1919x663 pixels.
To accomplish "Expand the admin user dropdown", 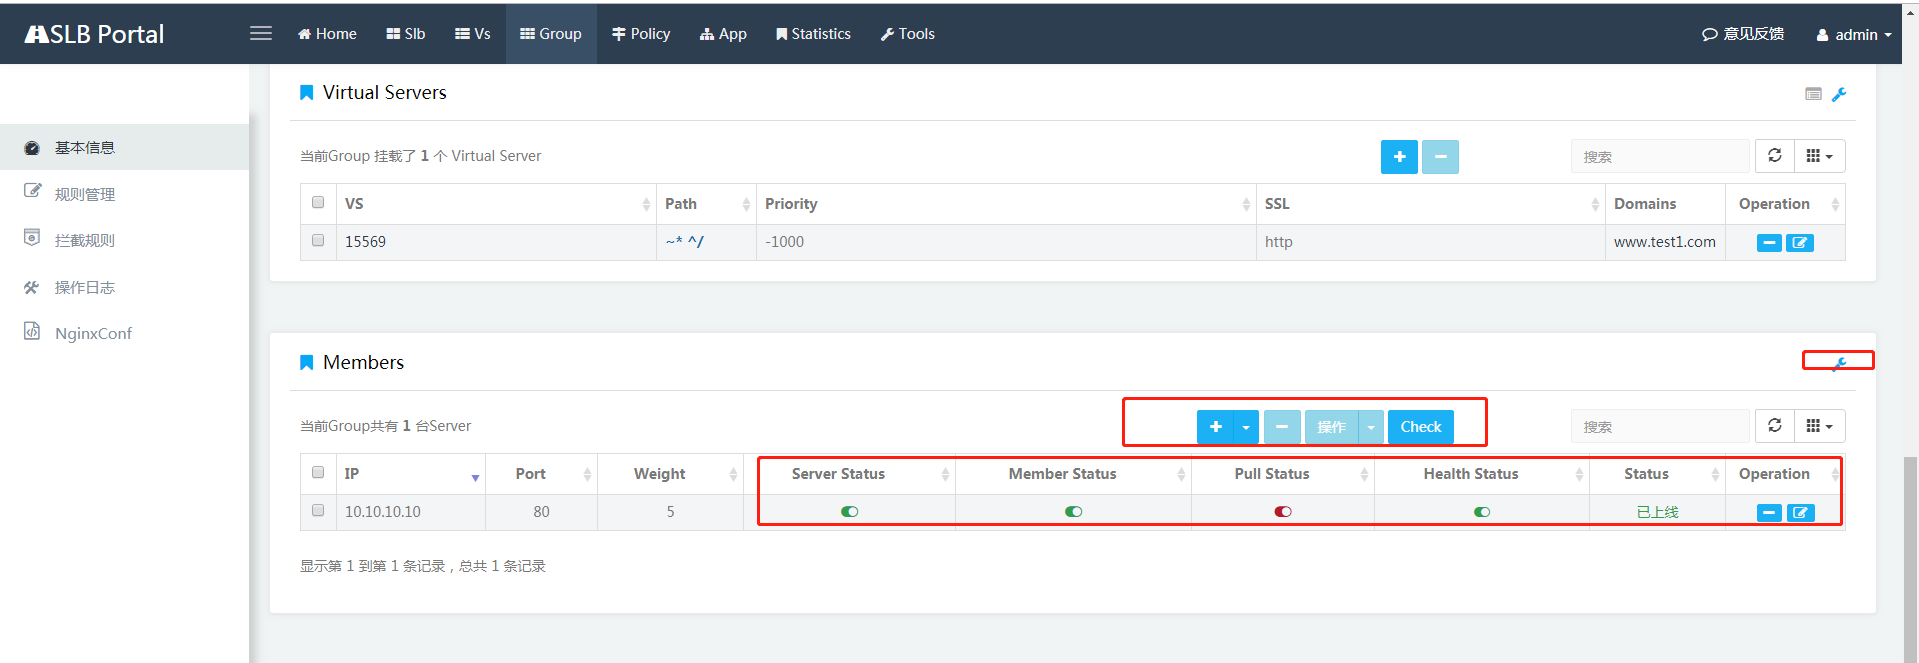I will coord(1854,34).
